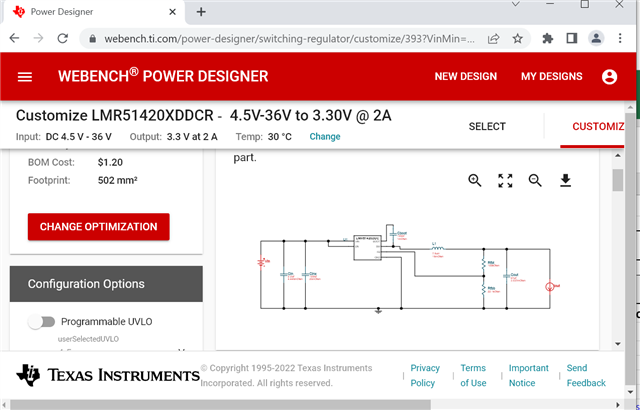Image resolution: width=640 pixels, height=410 pixels.
Task: Download the schematic image
Action: coord(565,180)
